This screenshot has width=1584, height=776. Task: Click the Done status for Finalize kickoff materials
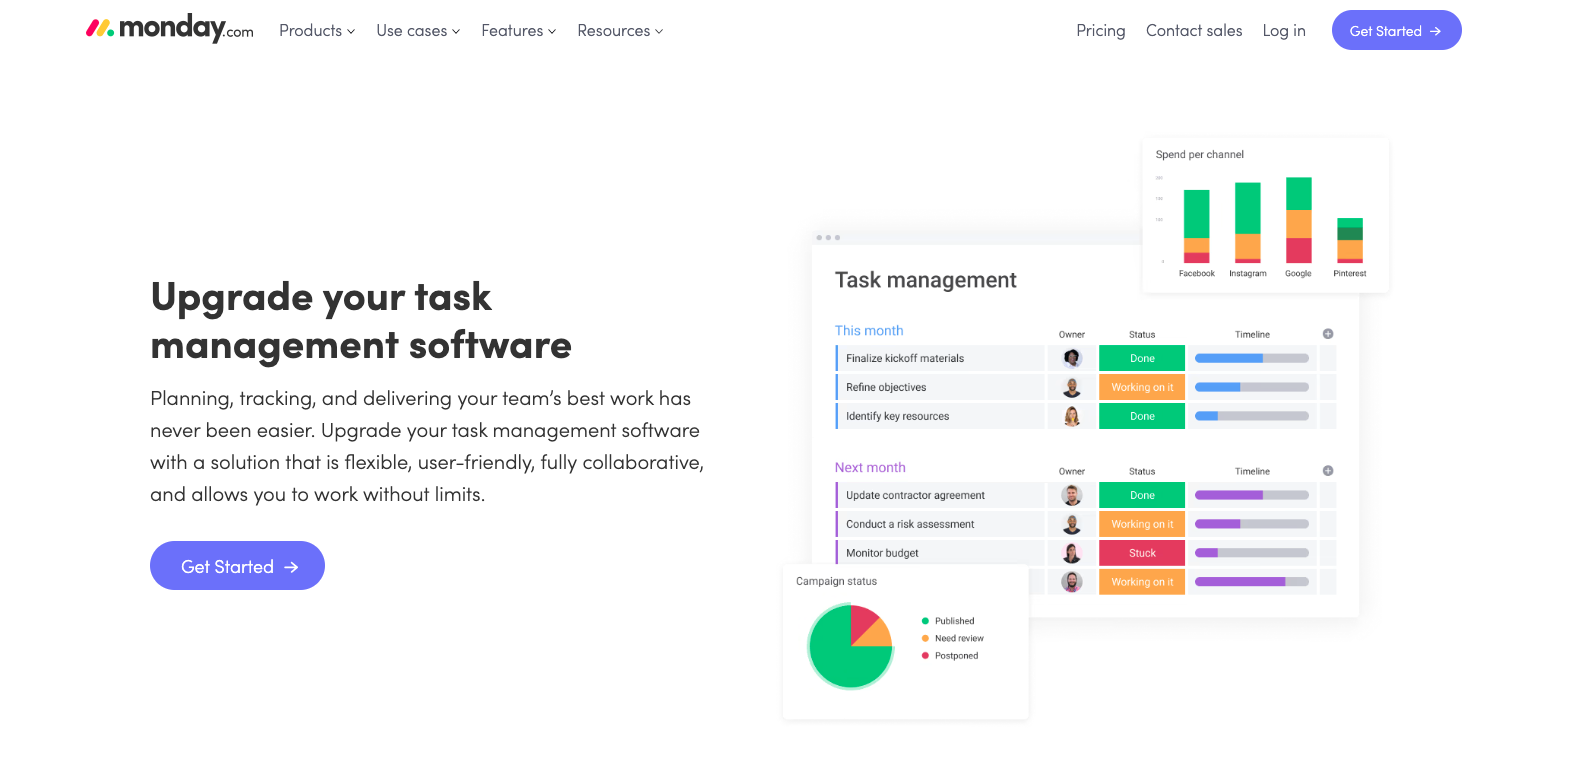click(1142, 358)
